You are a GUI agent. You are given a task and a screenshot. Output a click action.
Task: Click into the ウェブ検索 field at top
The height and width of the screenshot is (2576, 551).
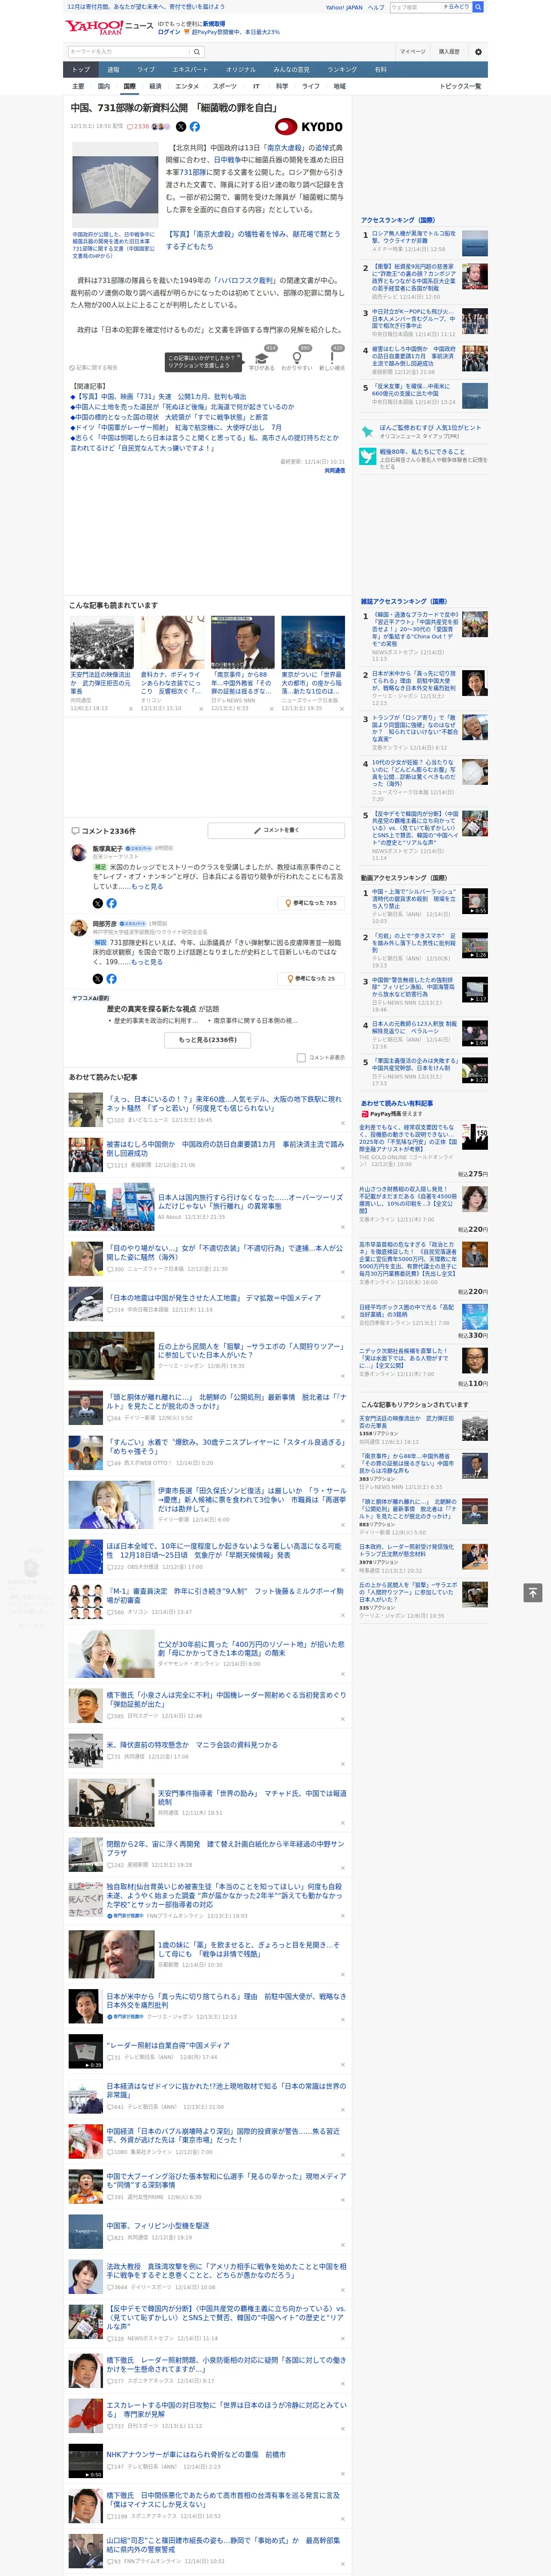coord(416,7)
